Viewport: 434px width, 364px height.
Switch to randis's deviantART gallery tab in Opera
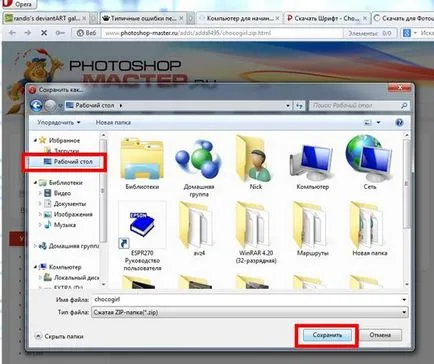[46, 18]
